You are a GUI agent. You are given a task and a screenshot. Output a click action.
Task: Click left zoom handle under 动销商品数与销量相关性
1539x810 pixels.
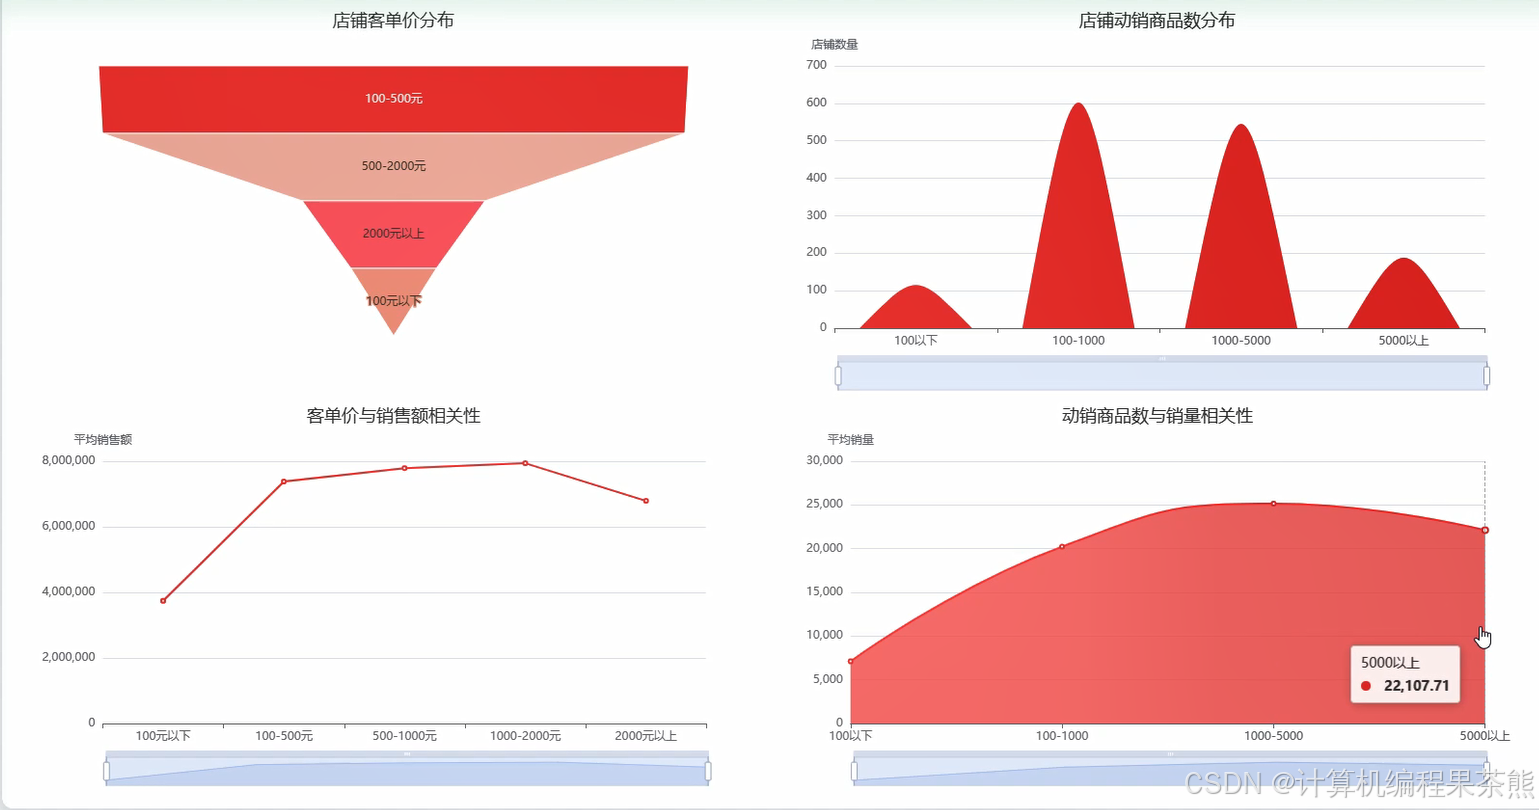[x=854, y=771]
